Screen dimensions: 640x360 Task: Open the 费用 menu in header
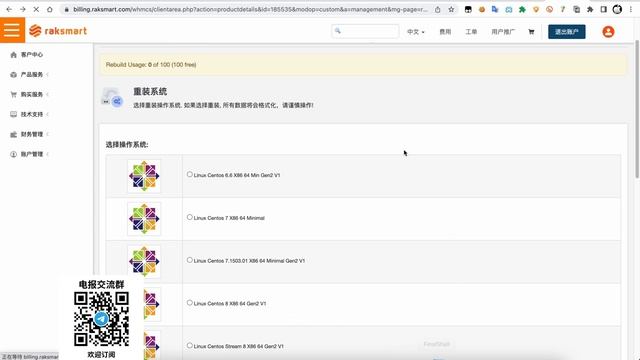coord(445,32)
